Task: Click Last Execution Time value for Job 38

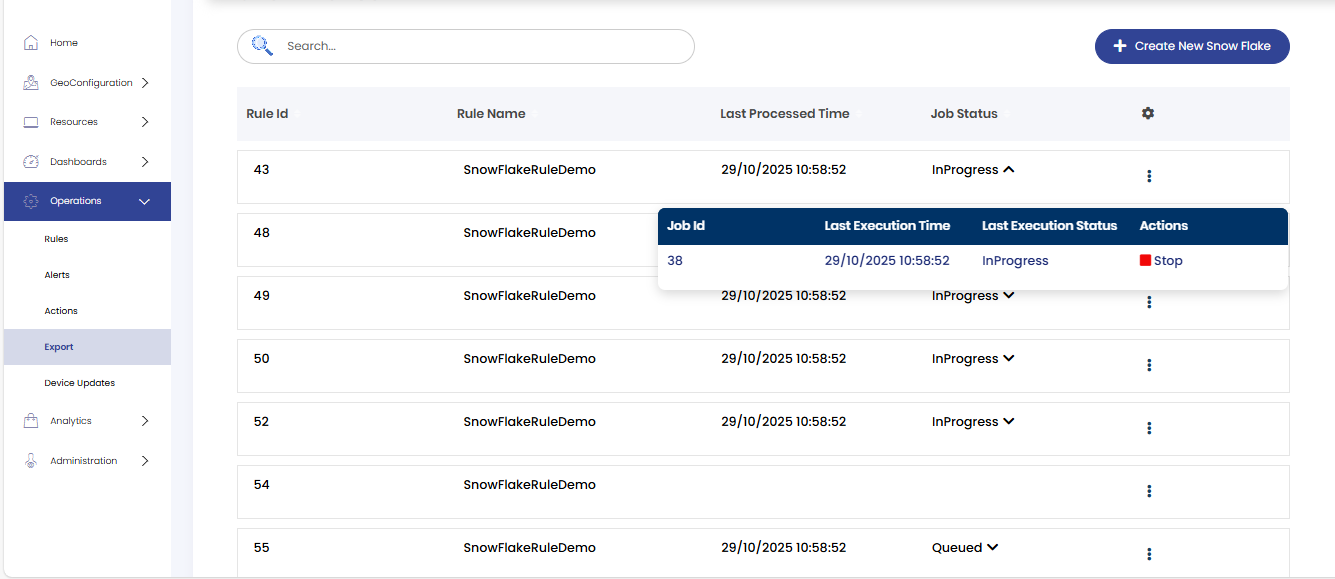Action: pyautogui.click(x=887, y=261)
